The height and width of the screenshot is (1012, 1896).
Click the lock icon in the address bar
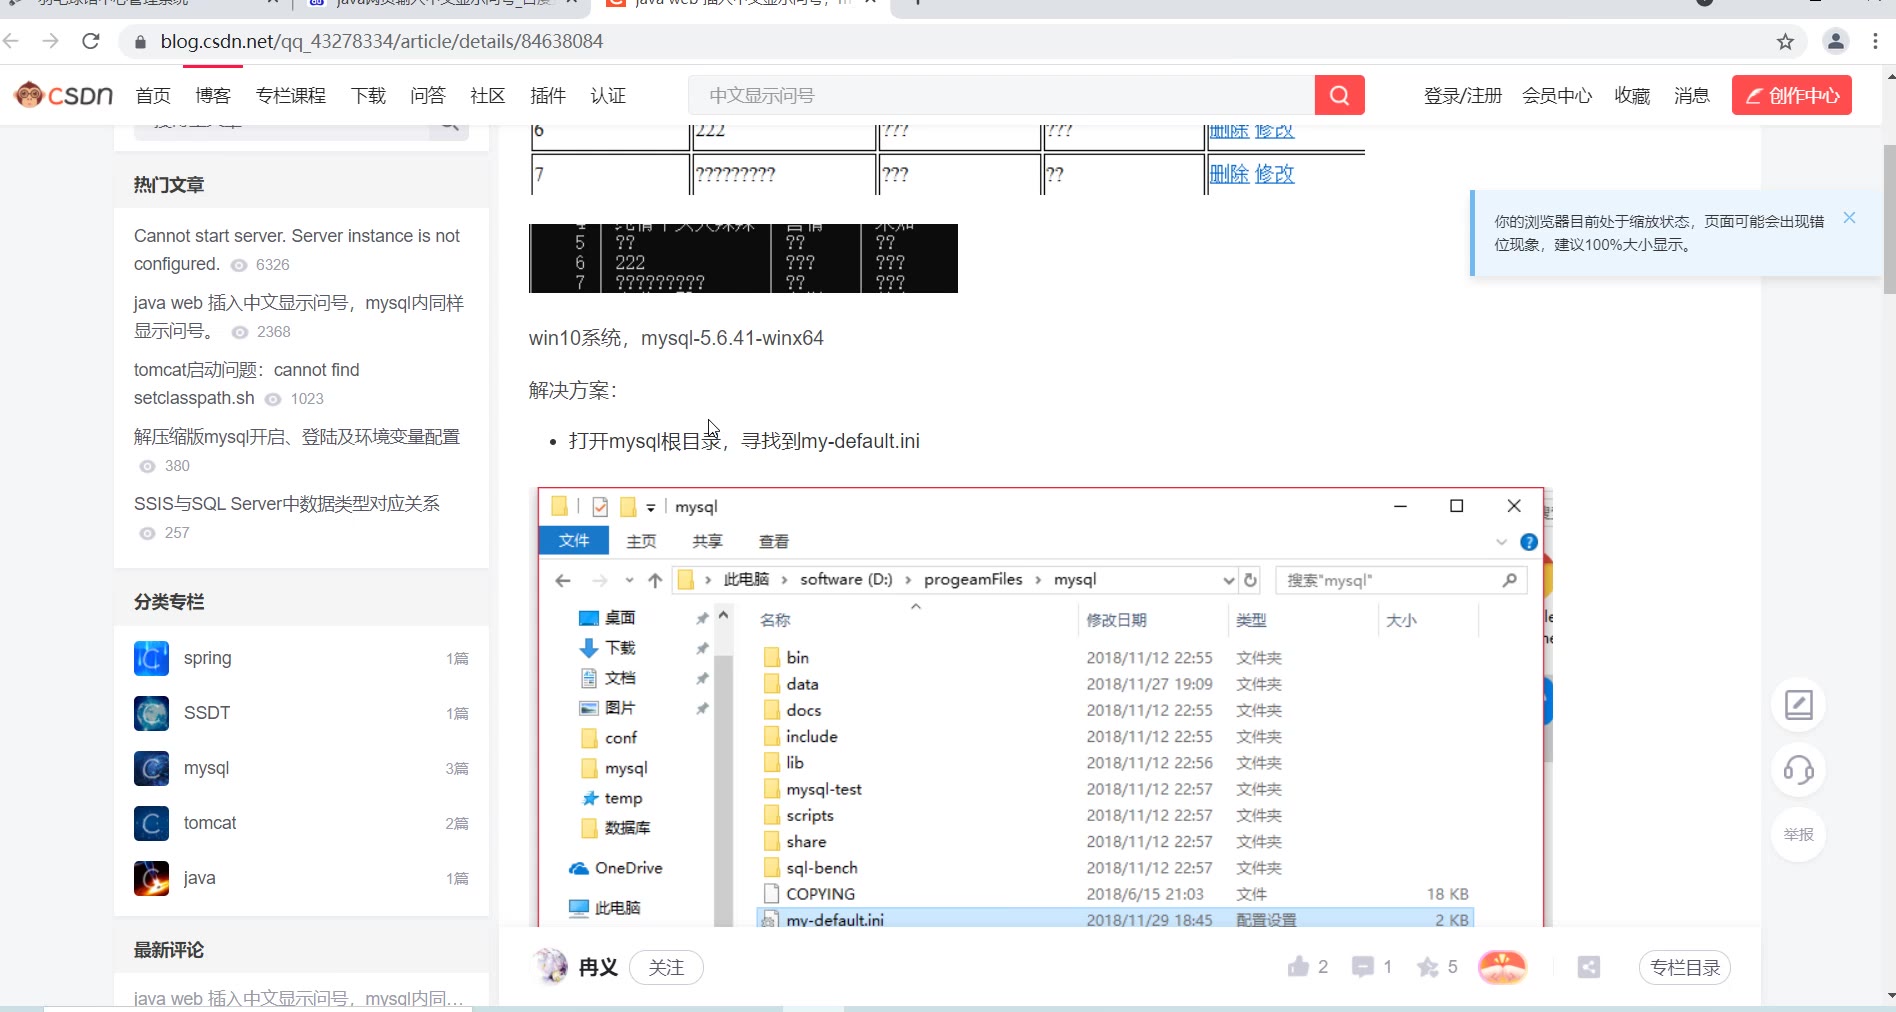(140, 41)
